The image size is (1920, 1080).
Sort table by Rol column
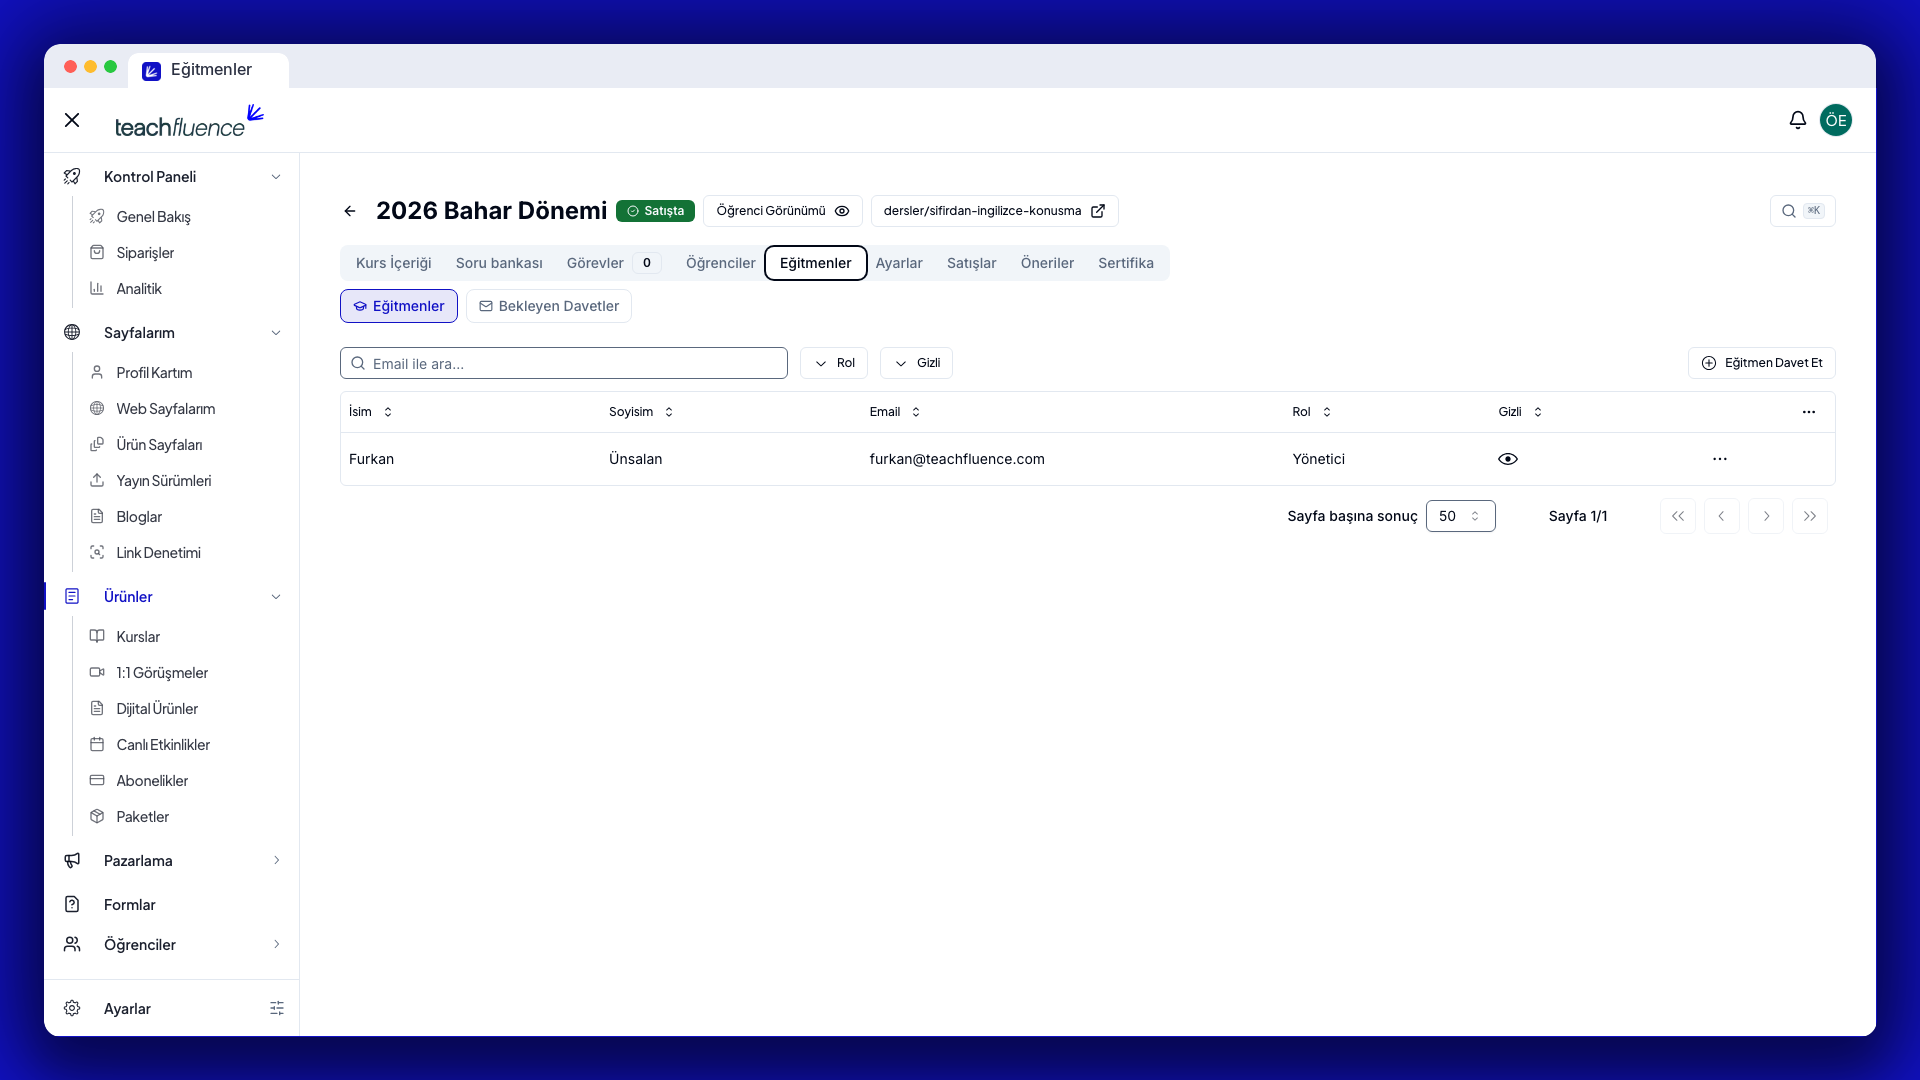[x=1311, y=412]
